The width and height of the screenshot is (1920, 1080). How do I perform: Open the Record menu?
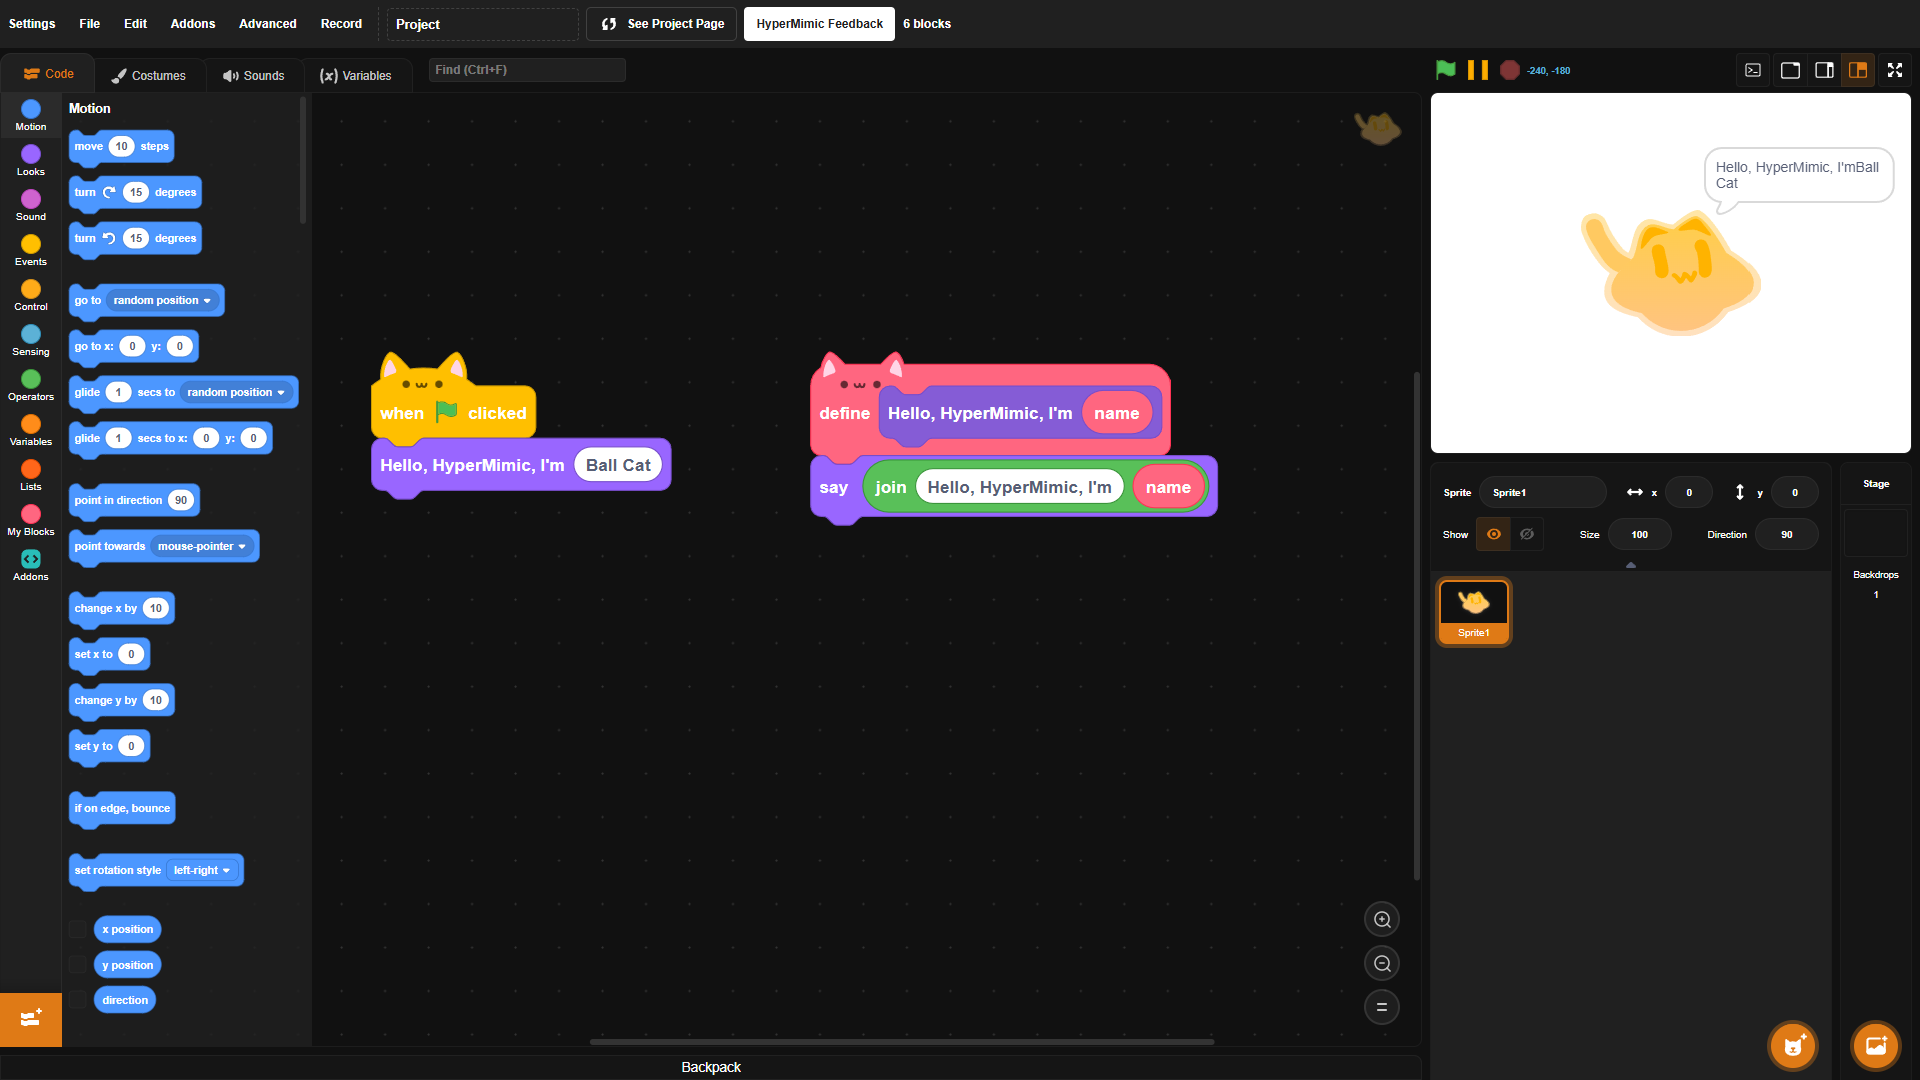click(341, 24)
